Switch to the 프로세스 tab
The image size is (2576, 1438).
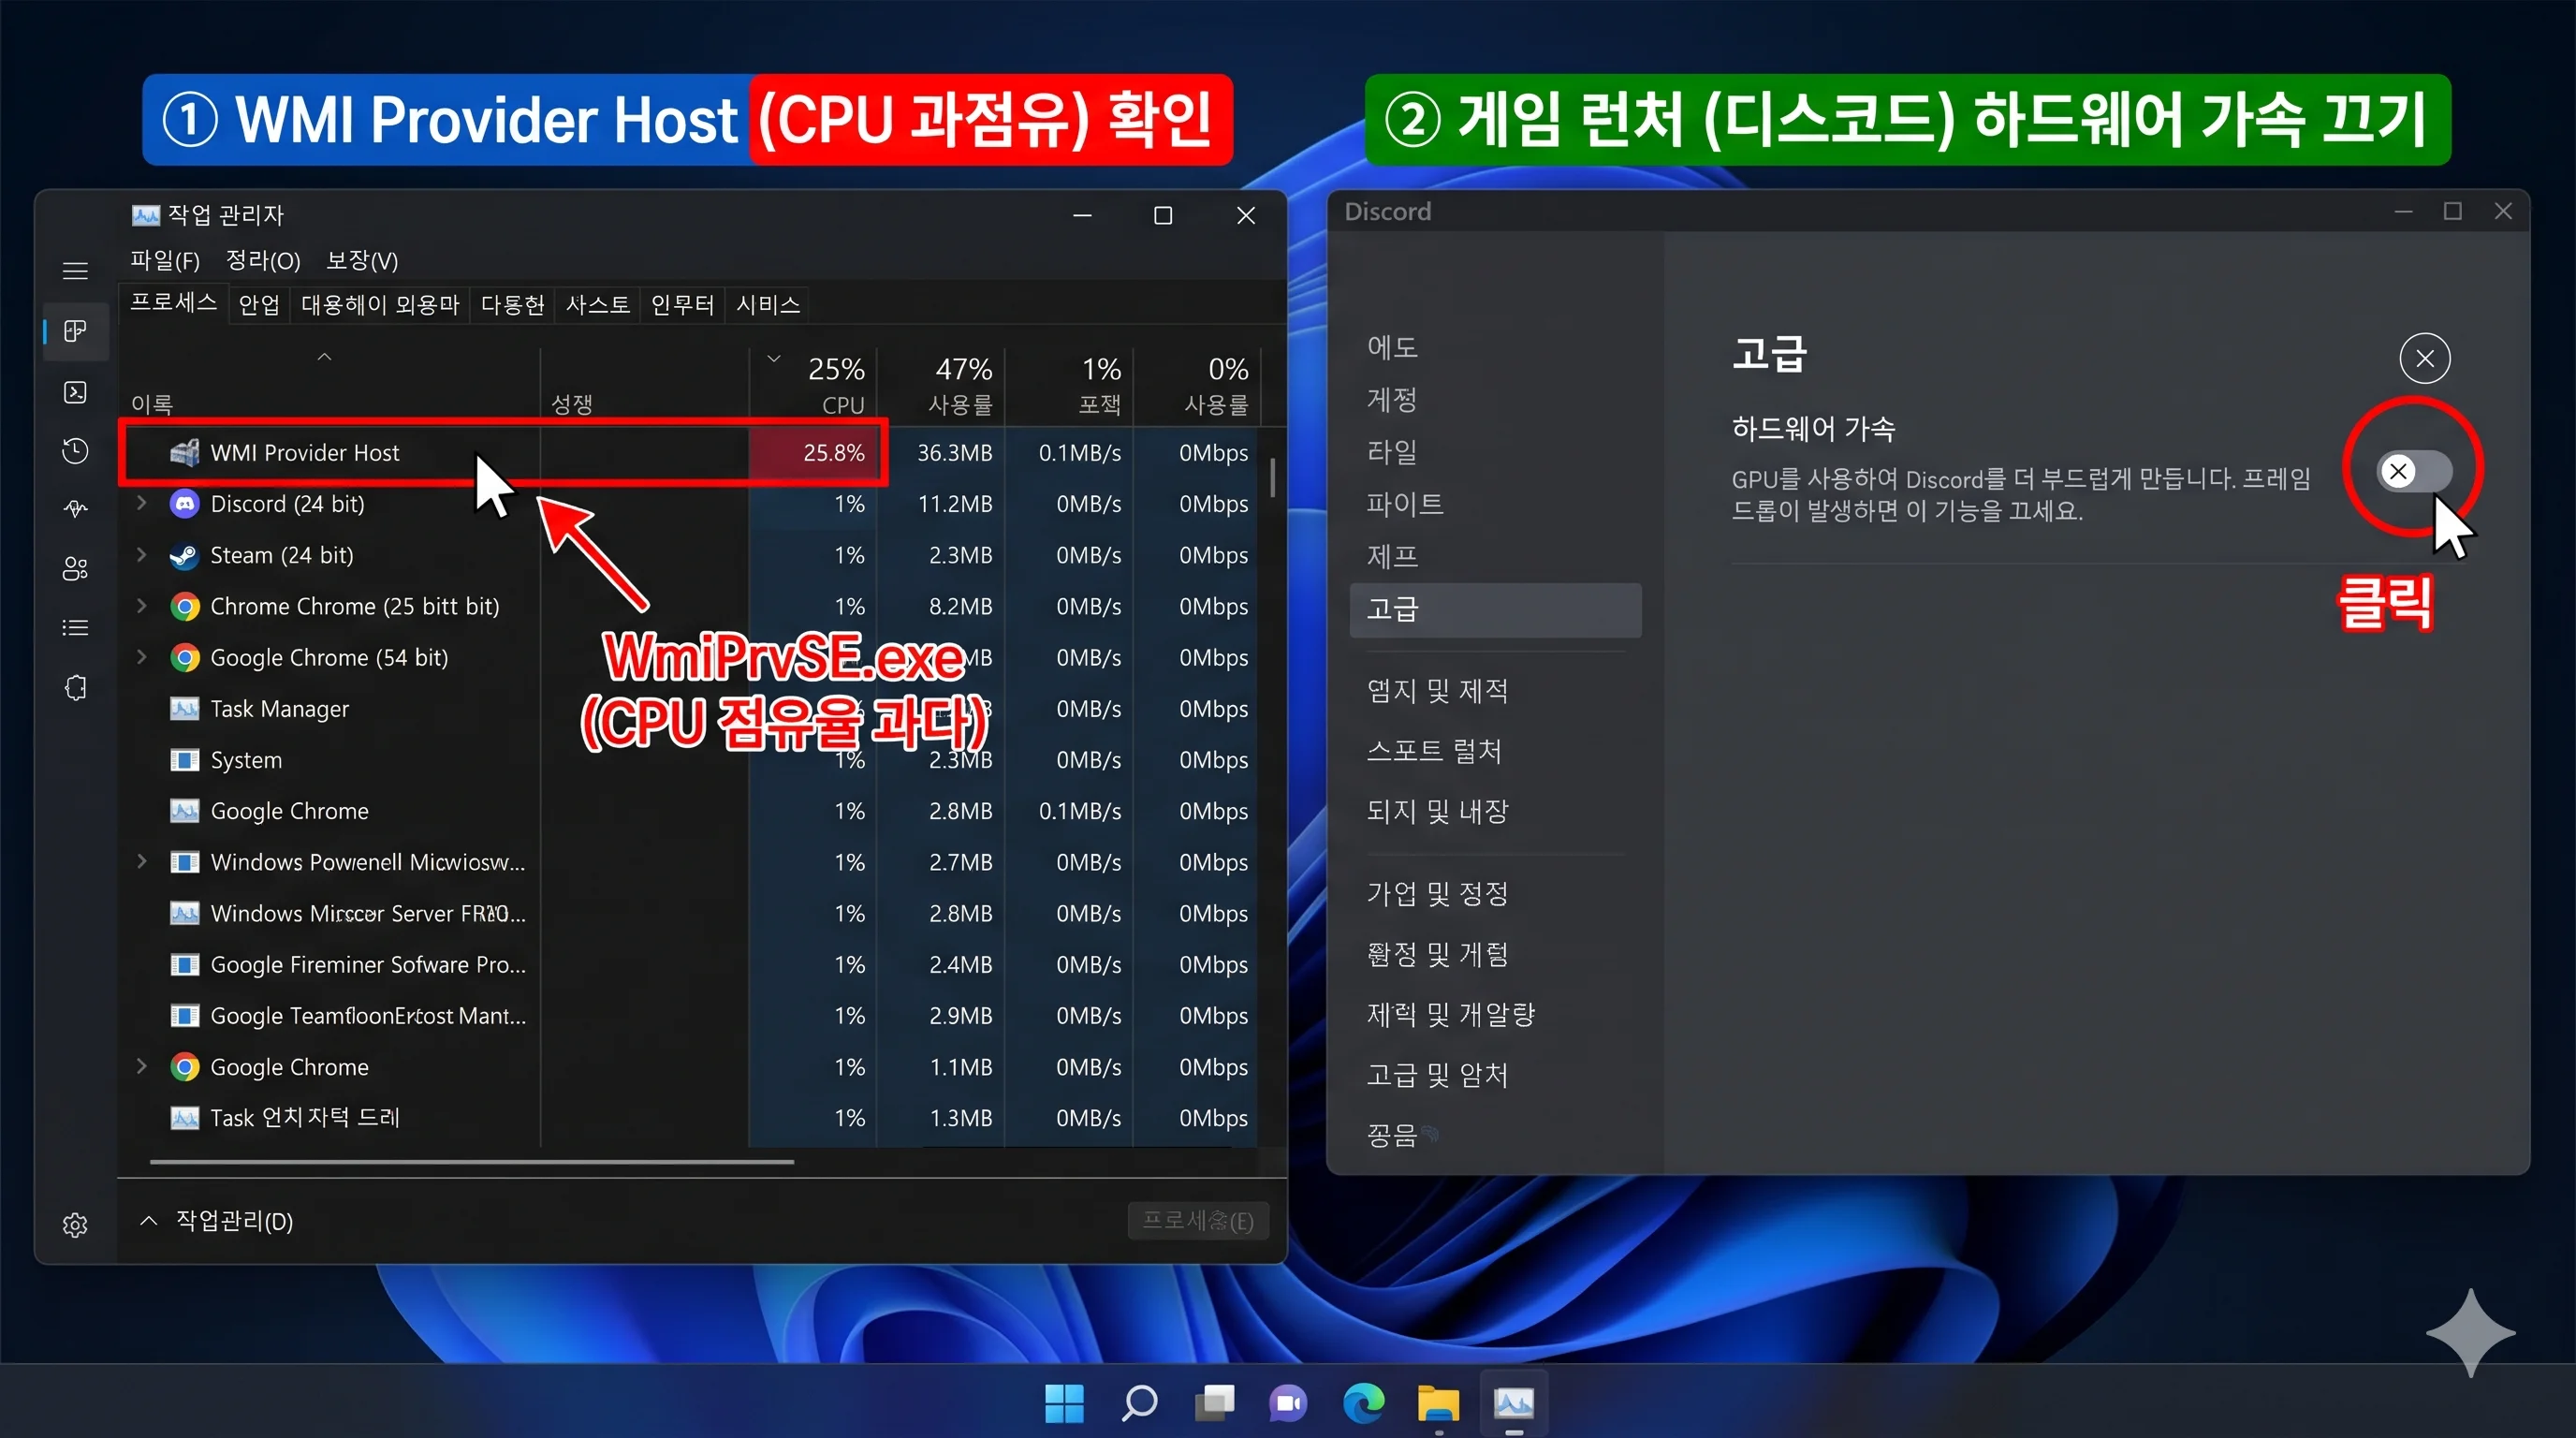[x=174, y=303]
